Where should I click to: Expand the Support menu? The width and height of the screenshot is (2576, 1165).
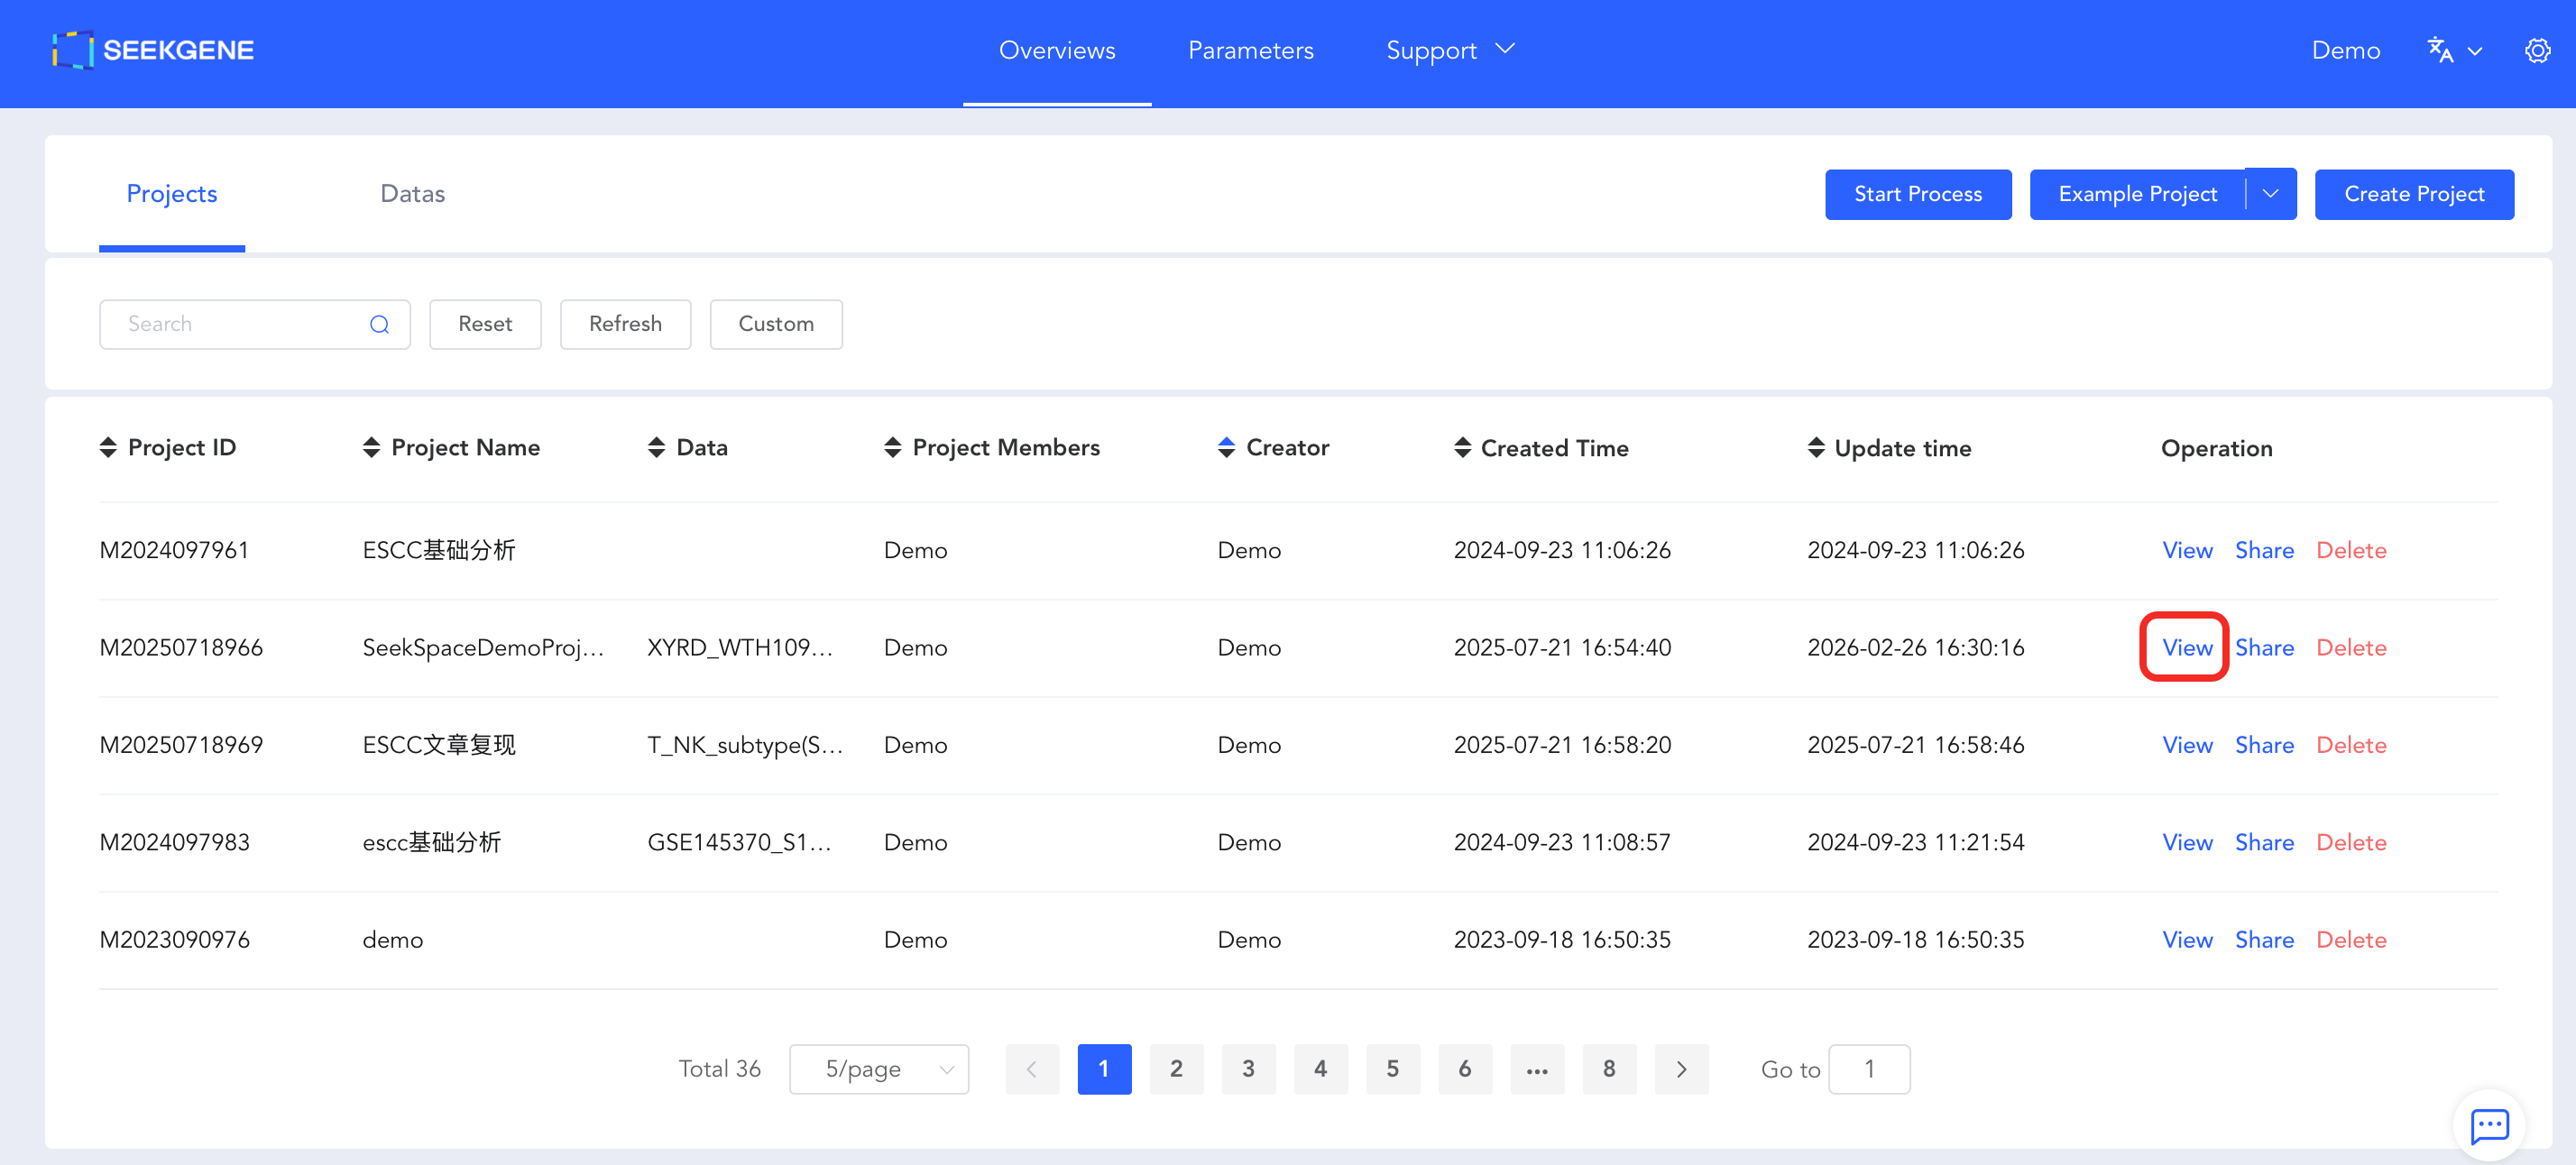point(1449,50)
